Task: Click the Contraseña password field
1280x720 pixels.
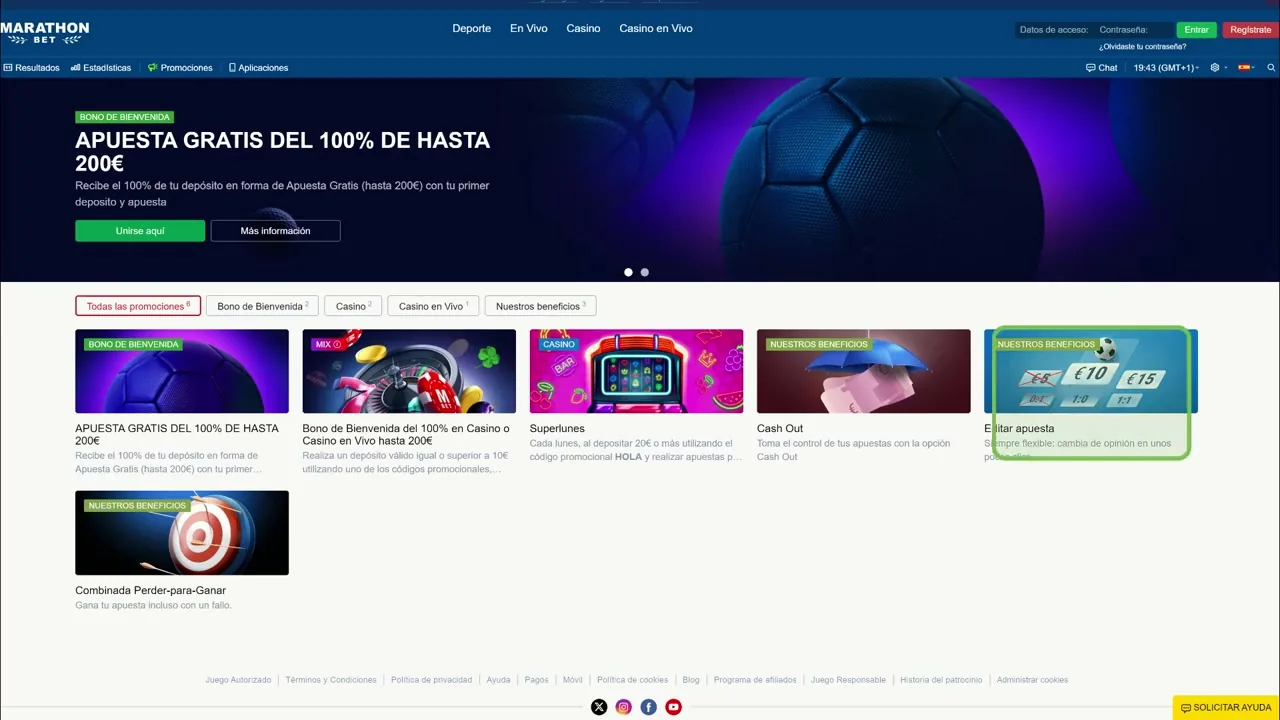Action: [1134, 30]
